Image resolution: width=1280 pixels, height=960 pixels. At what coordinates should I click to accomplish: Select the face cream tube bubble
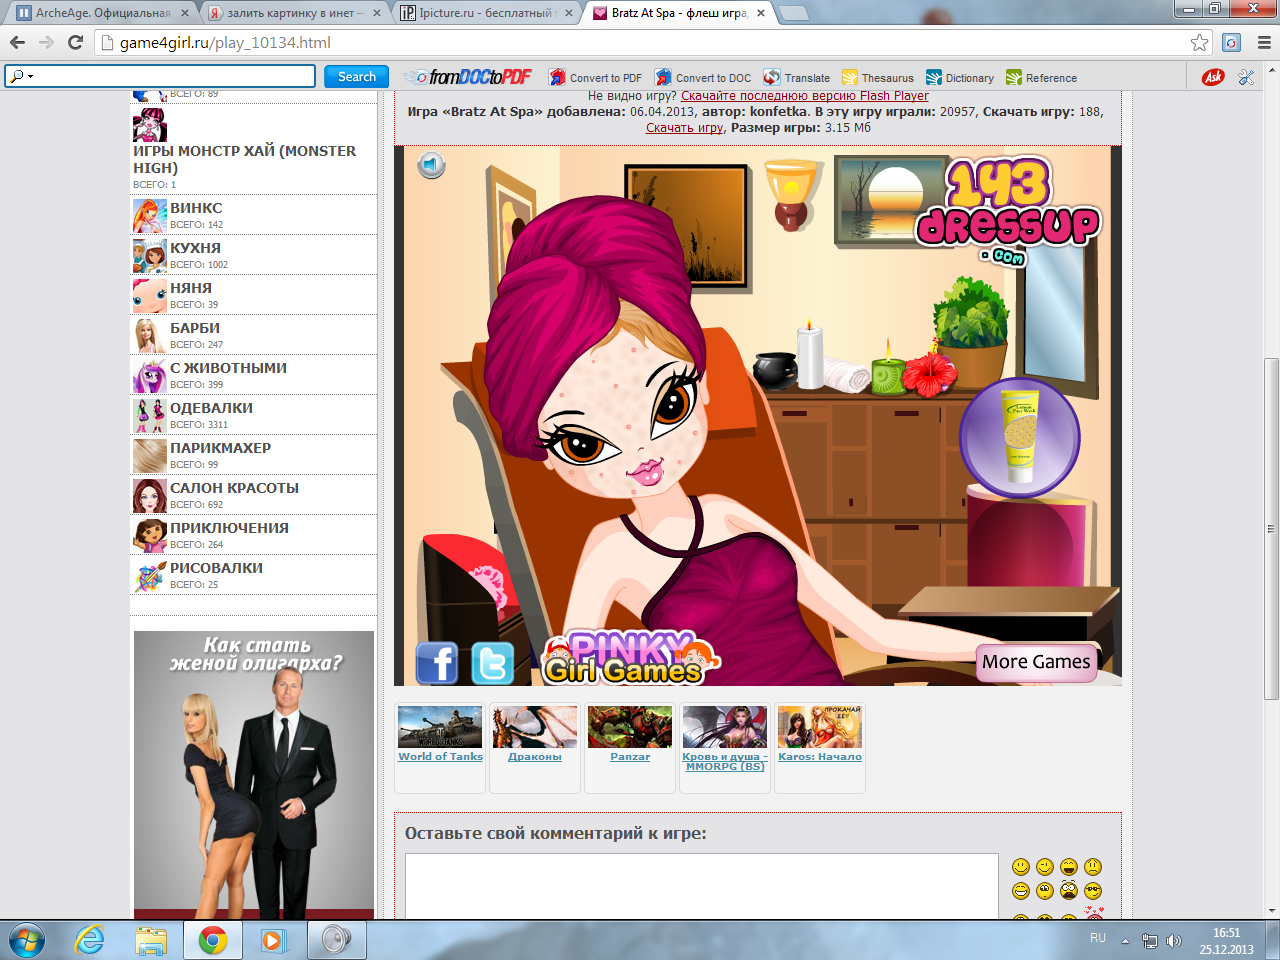coord(1019,437)
